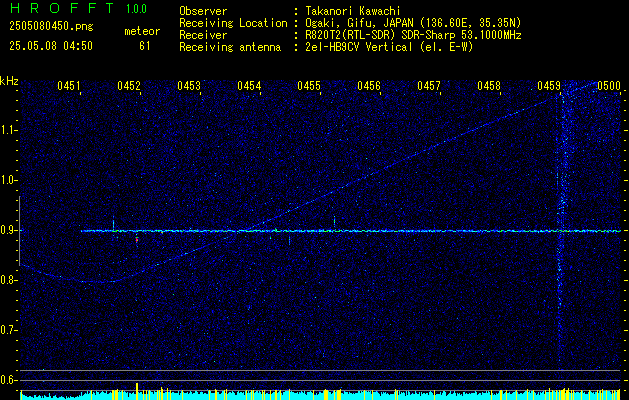The height and width of the screenshot is (400, 629).
Task: Click the Observer field label
Action: 203,11
